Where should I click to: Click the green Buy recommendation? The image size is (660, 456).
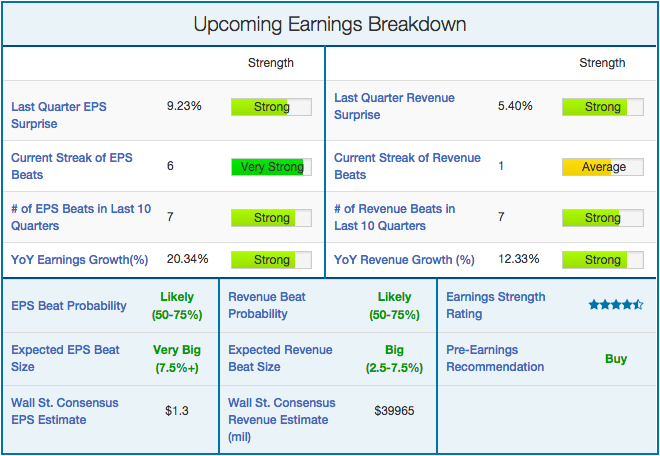pos(616,358)
